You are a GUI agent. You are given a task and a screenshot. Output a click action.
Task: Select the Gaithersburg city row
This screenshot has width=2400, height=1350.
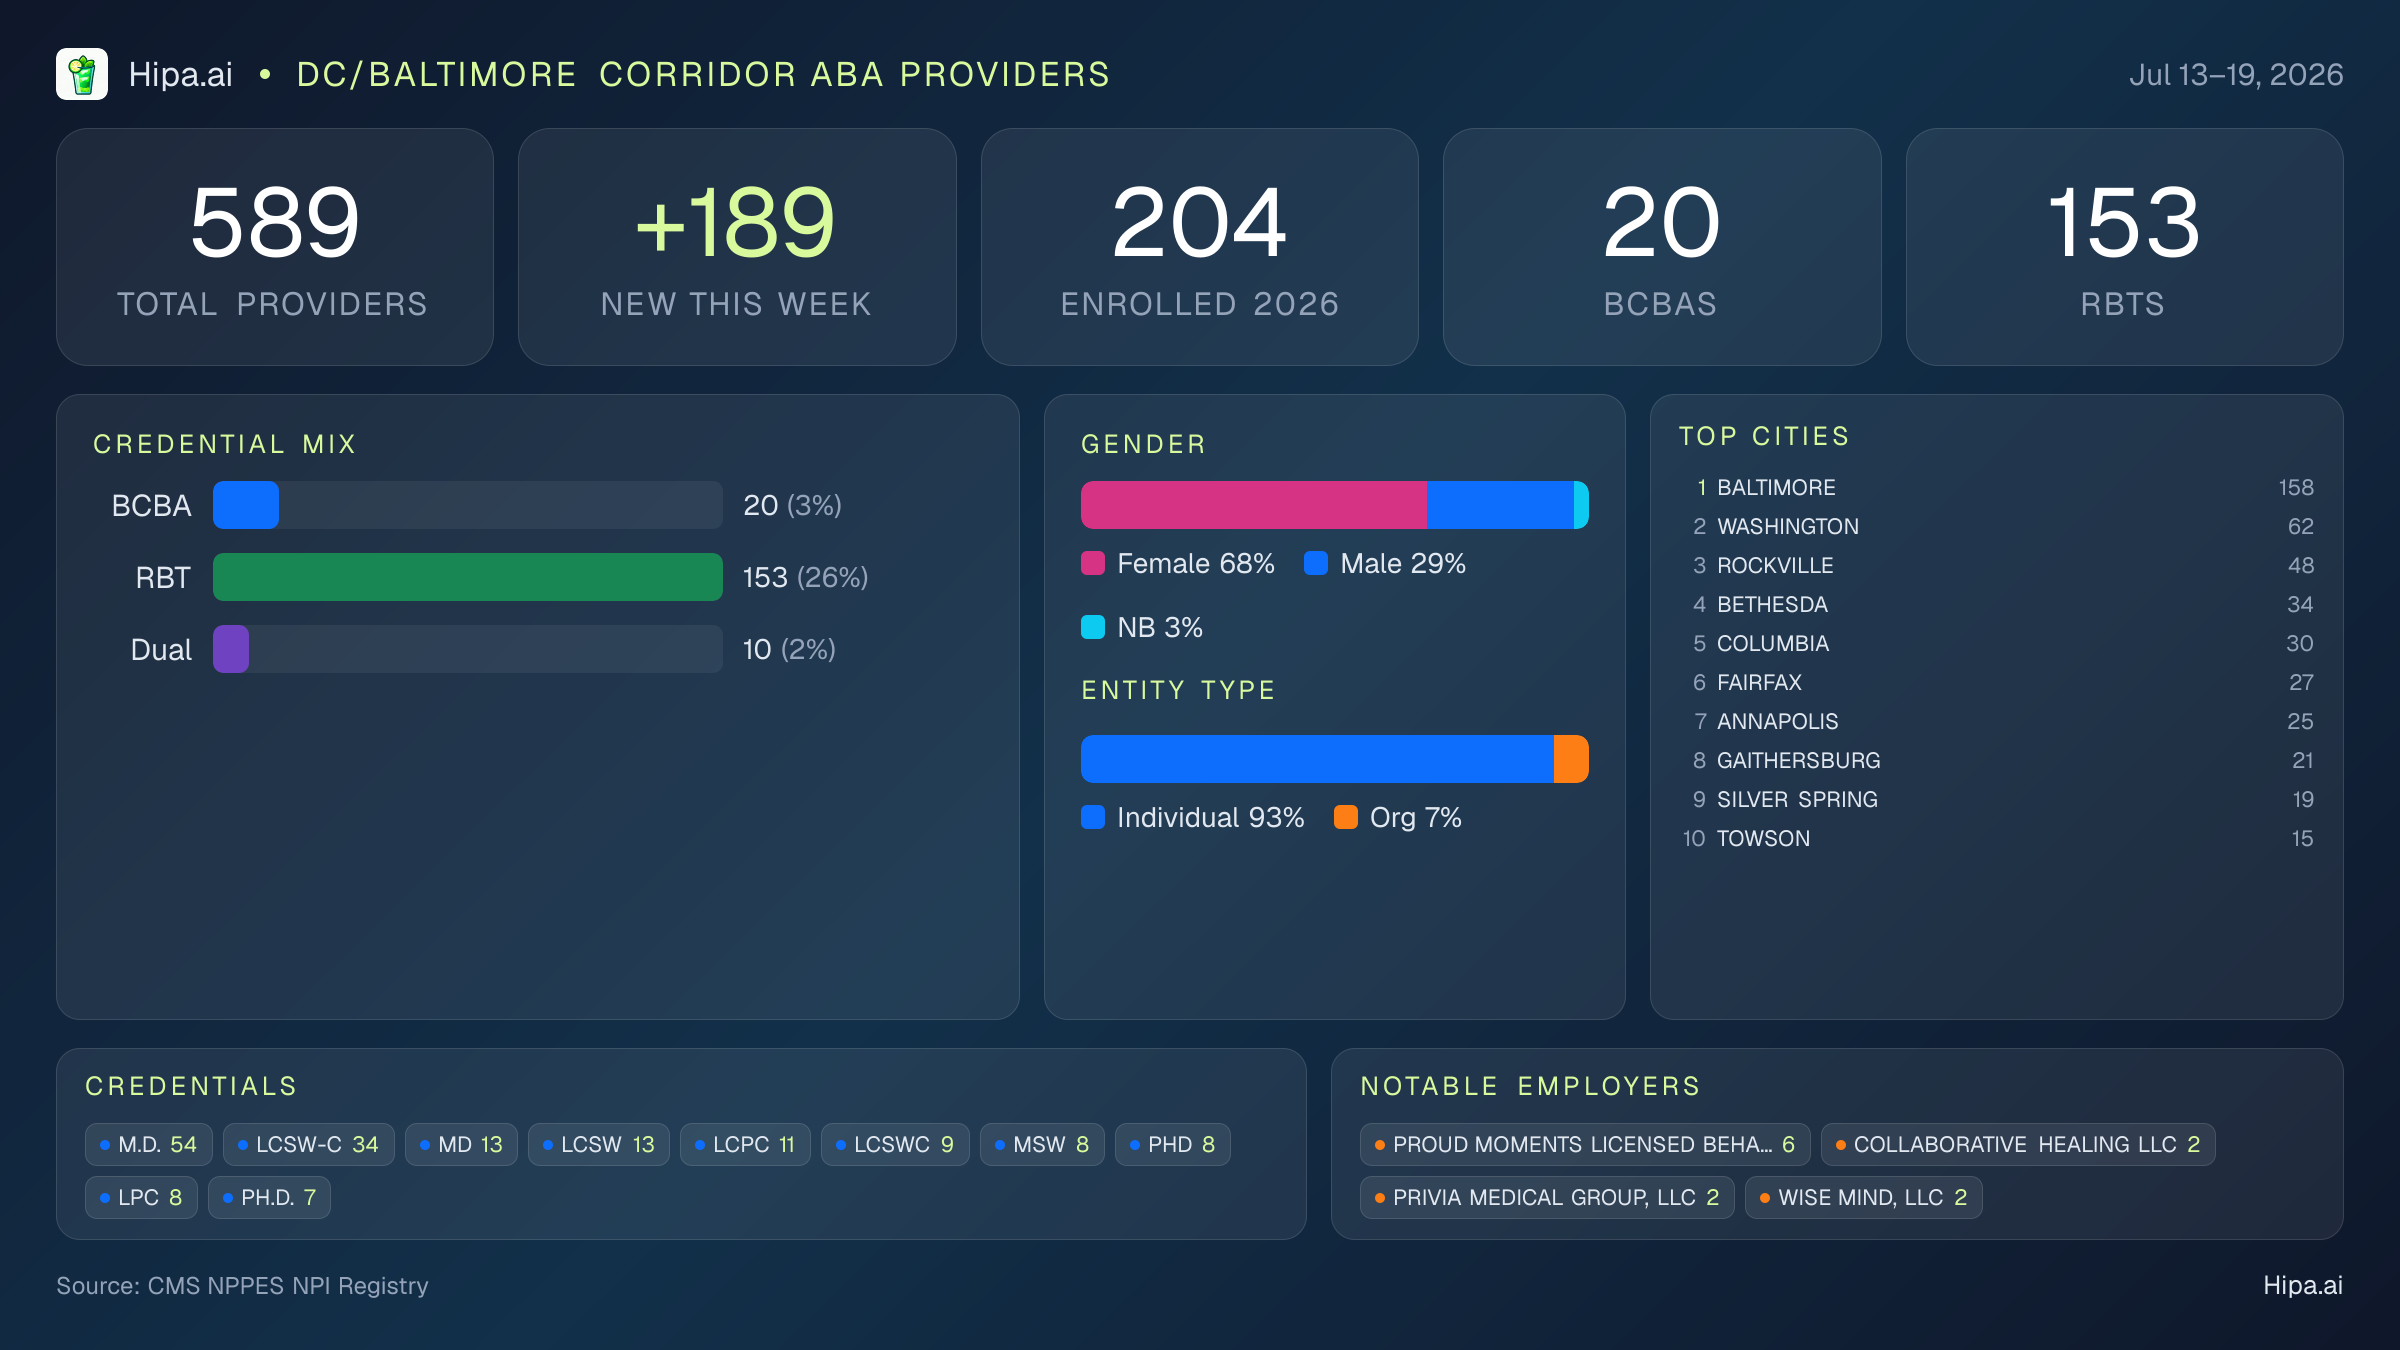click(1997, 760)
